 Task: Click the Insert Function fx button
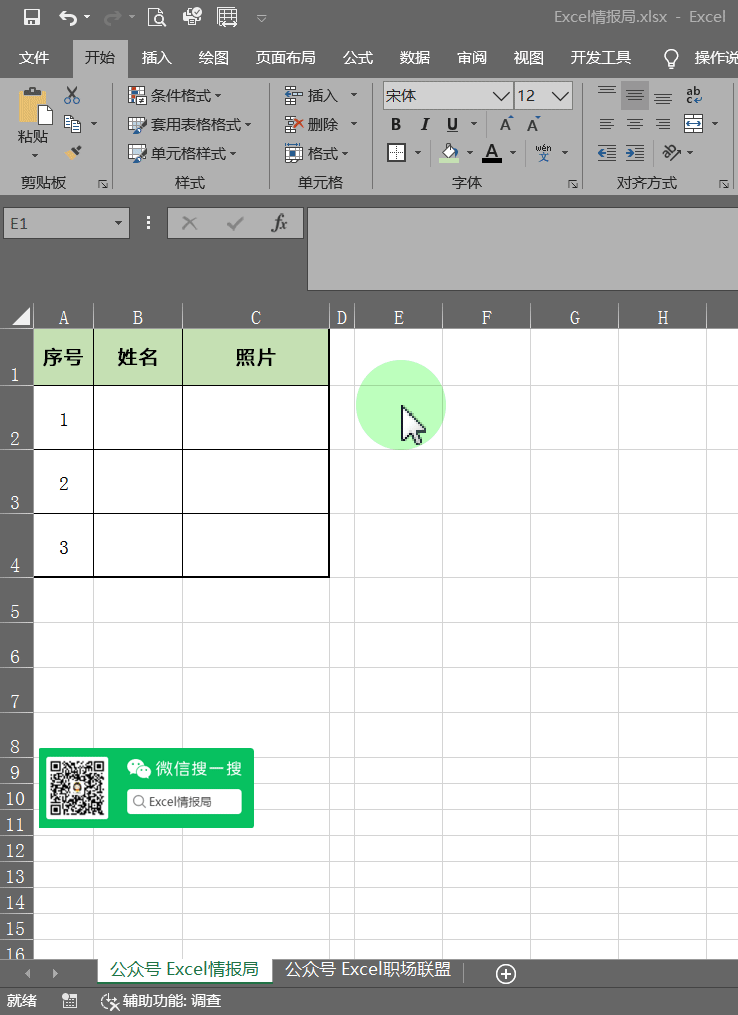[280, 223]
